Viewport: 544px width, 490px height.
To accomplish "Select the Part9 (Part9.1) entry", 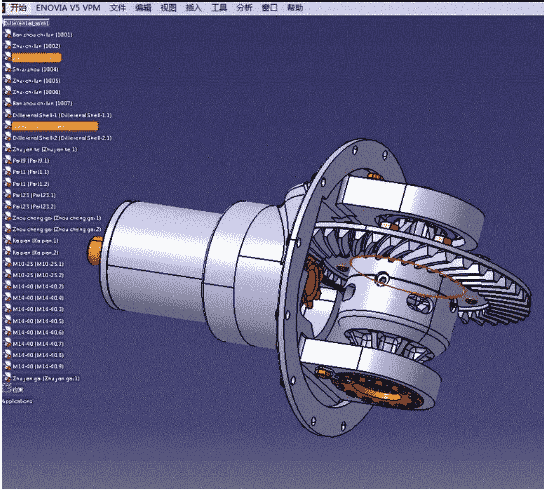I will (x=31, y=161).
